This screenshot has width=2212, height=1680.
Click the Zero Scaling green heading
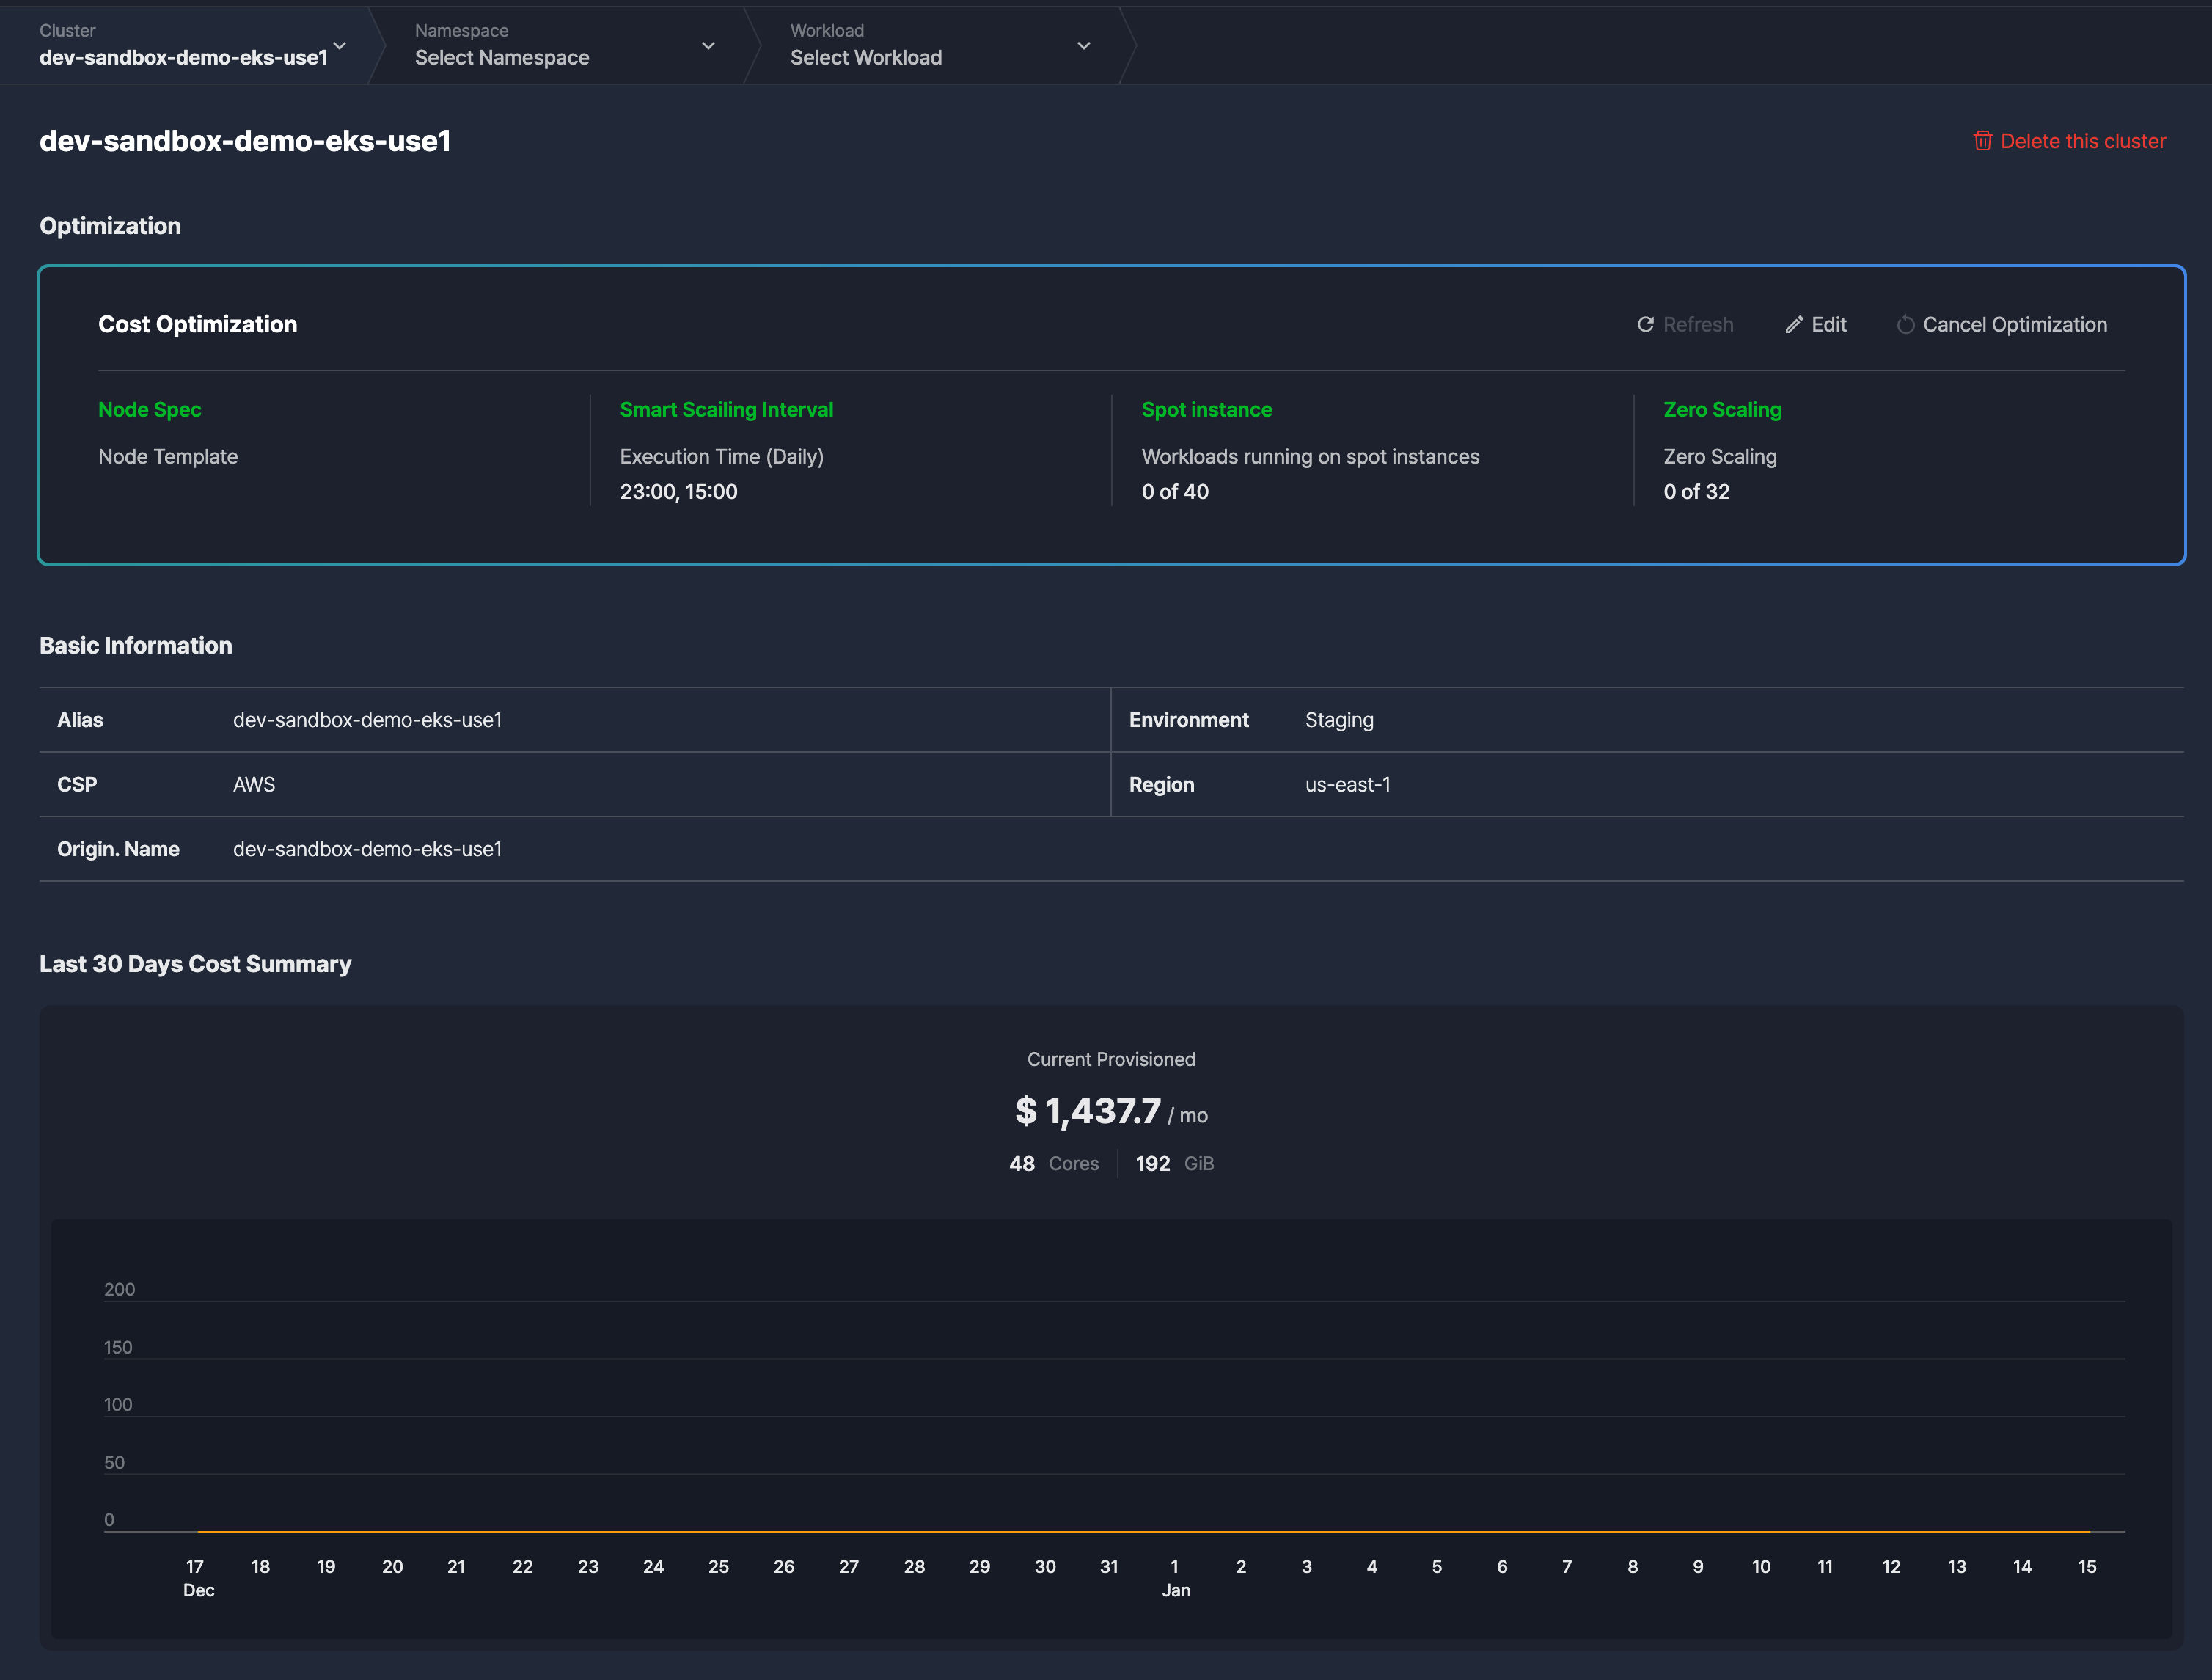(x=1722, y=410)
